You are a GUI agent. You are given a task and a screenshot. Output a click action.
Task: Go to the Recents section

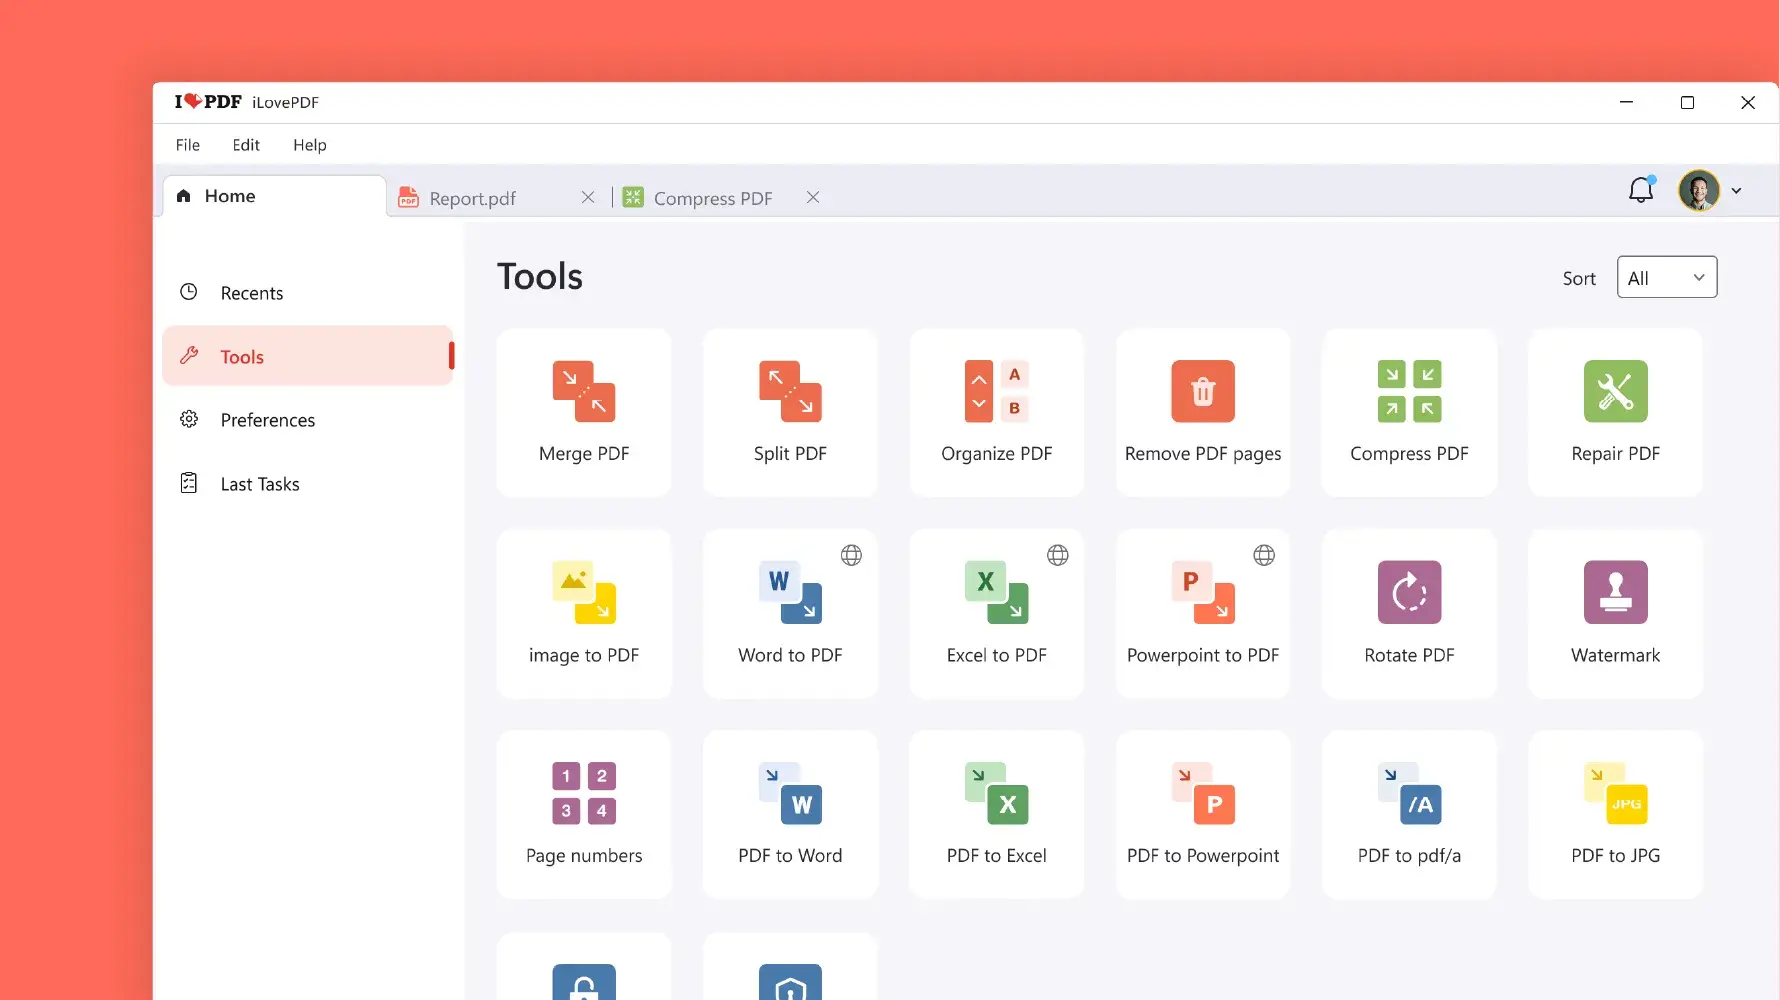click(252, 292)
